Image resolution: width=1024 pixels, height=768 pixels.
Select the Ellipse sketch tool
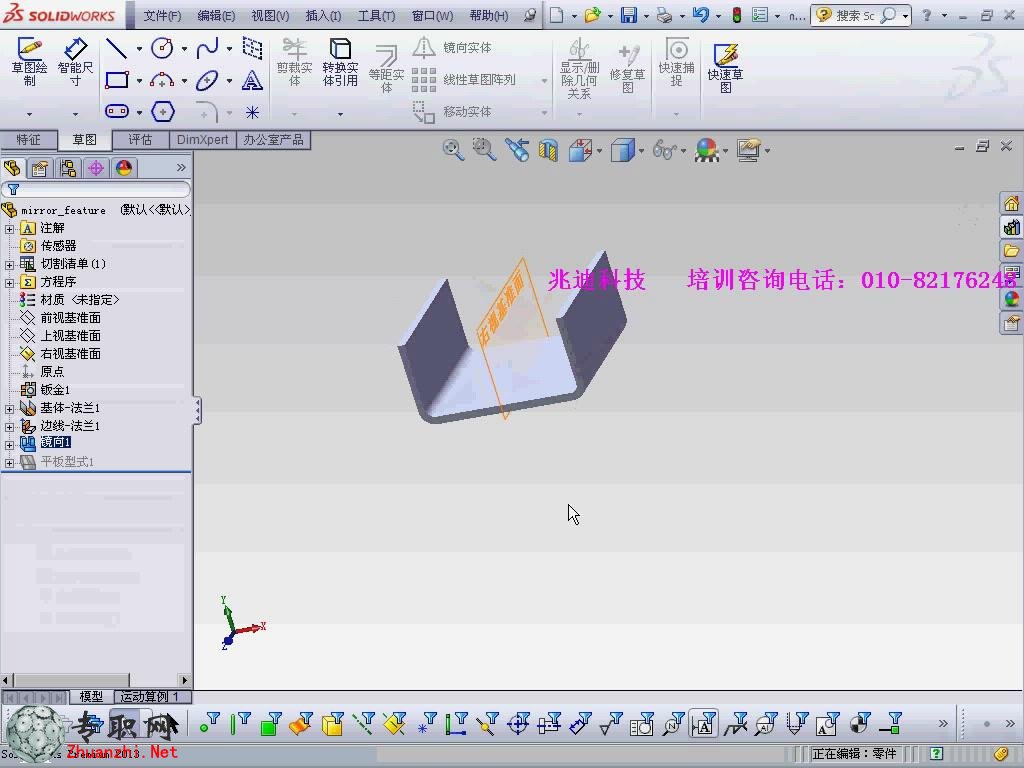click(x=207, y=80)
